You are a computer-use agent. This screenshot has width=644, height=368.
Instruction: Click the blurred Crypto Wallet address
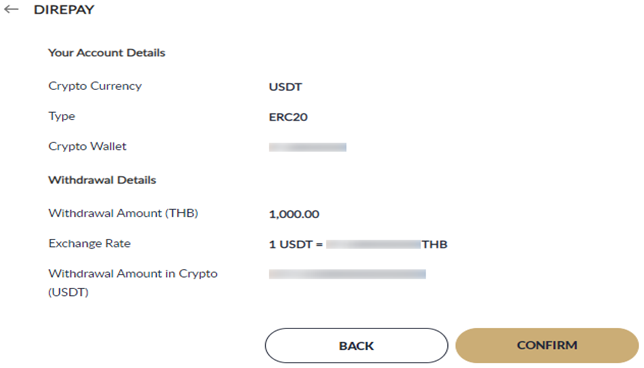[308, 147]
